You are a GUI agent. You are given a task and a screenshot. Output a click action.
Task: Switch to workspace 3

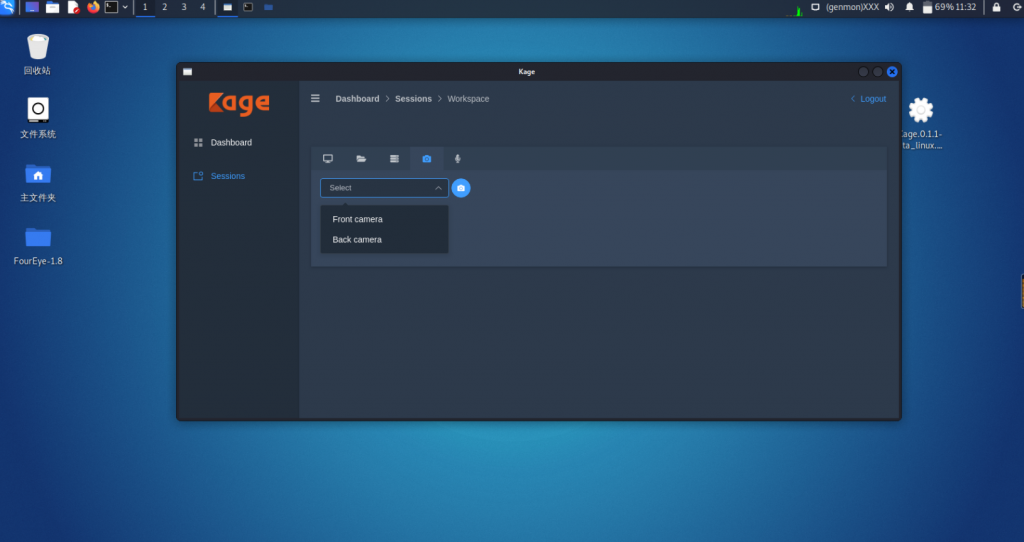pos(184,7)
